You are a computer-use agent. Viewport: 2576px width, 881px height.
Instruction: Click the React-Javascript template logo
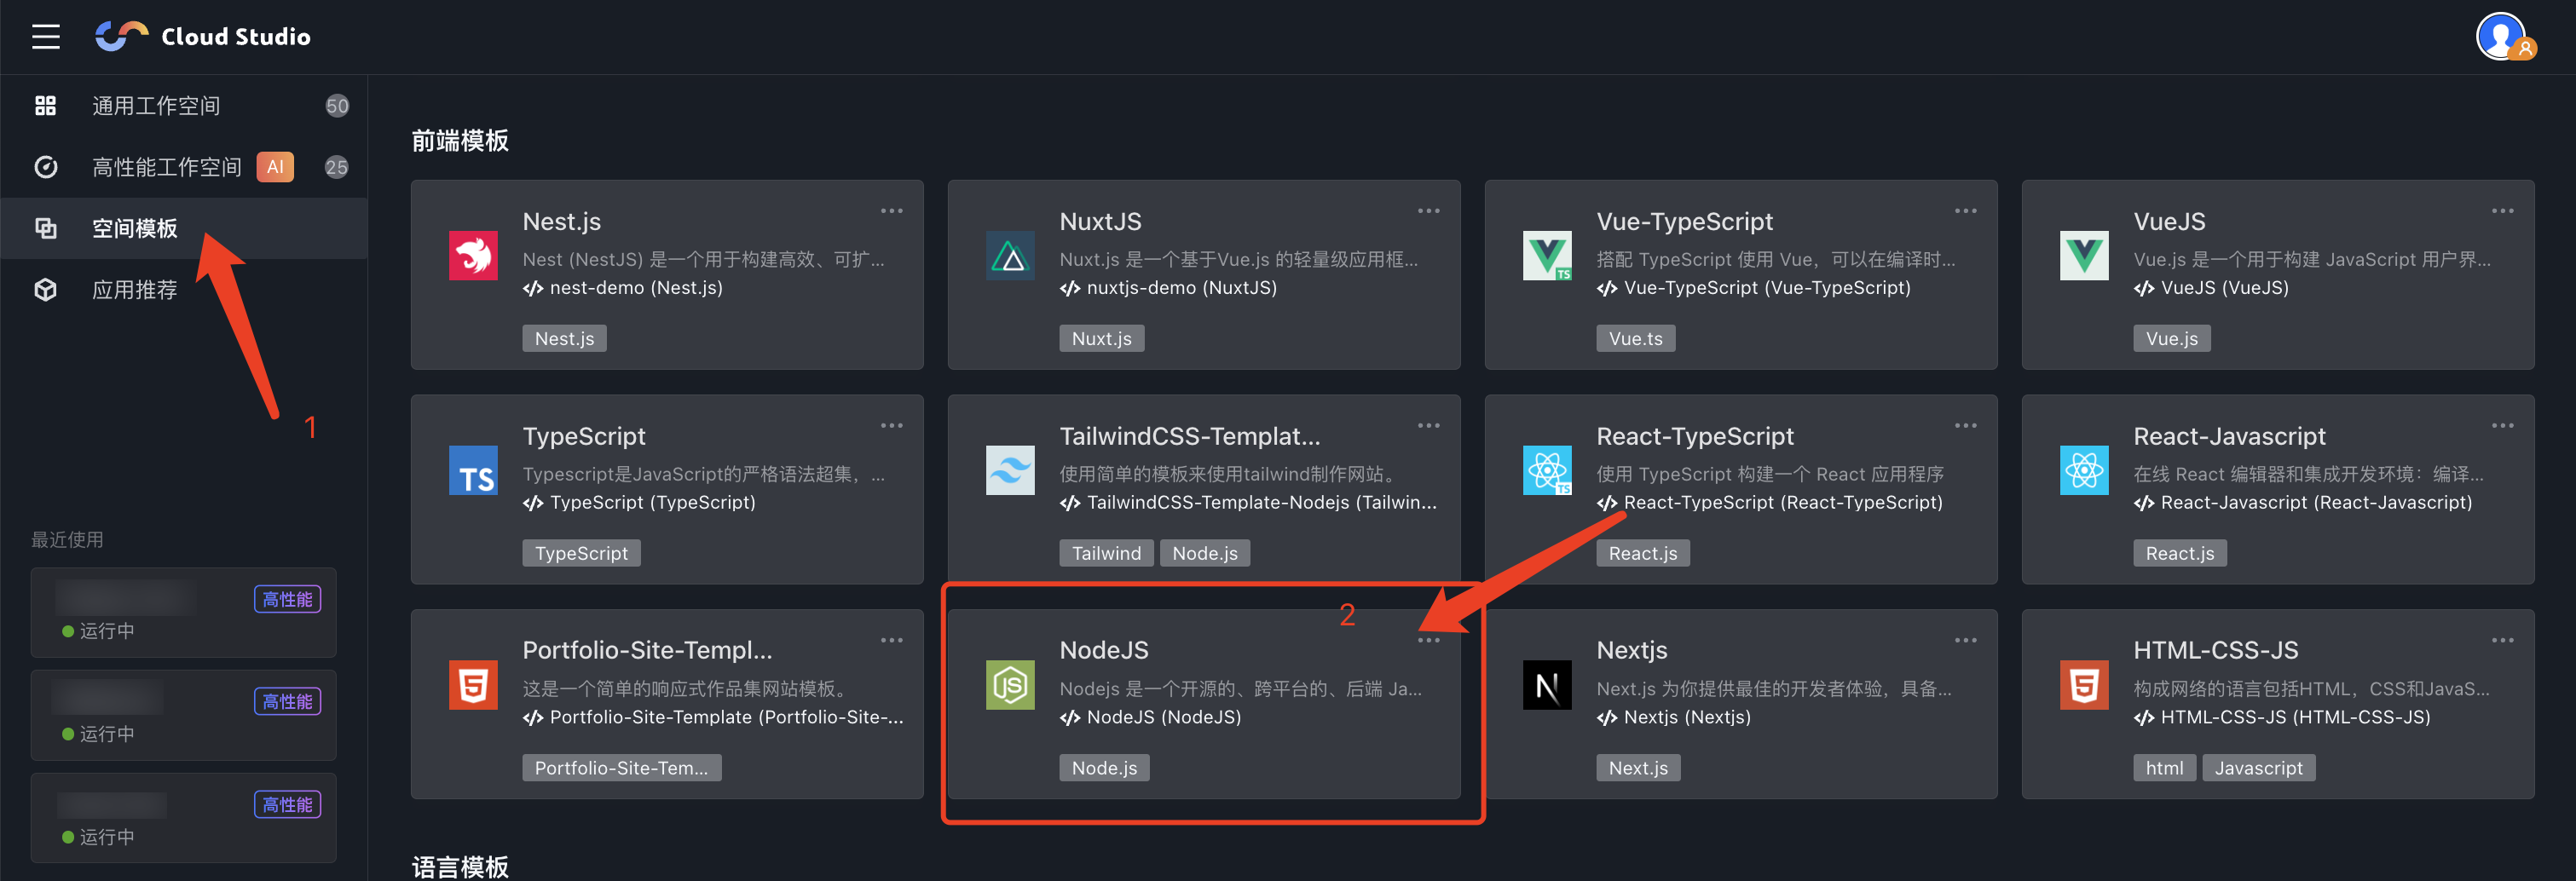(2084, 471)
